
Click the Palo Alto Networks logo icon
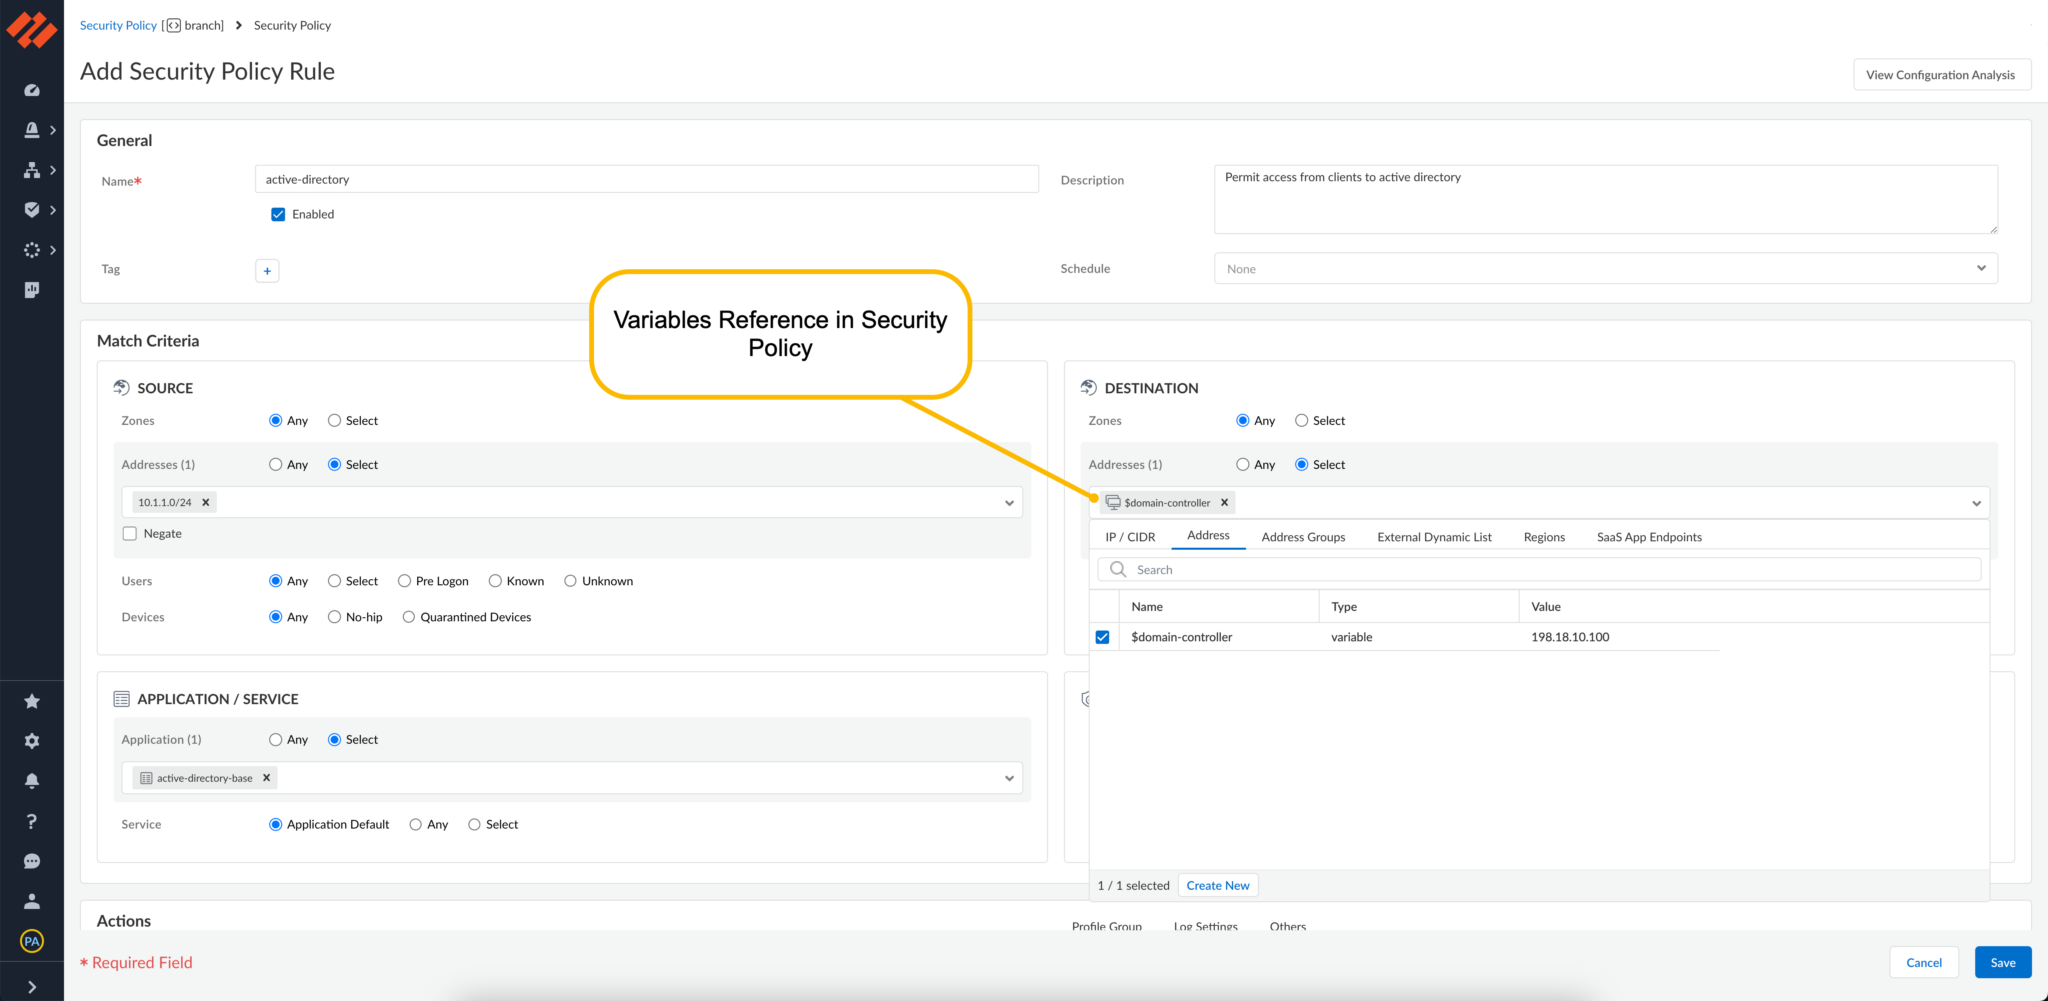tap(32, 29)
